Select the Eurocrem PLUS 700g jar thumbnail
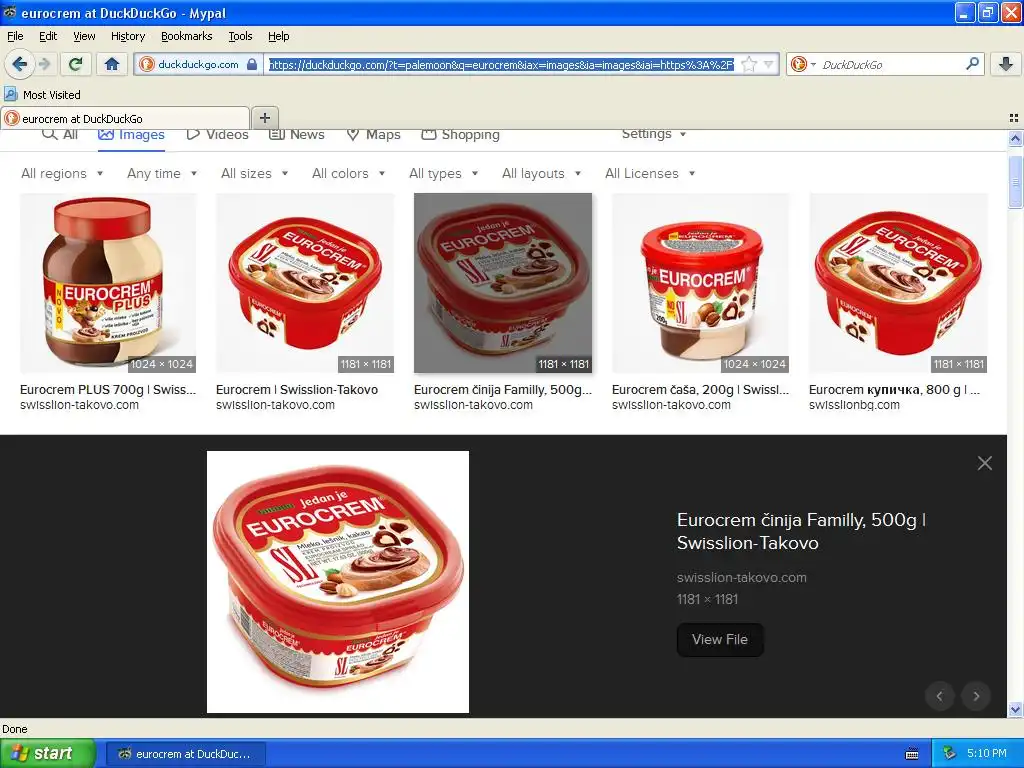 108,283
